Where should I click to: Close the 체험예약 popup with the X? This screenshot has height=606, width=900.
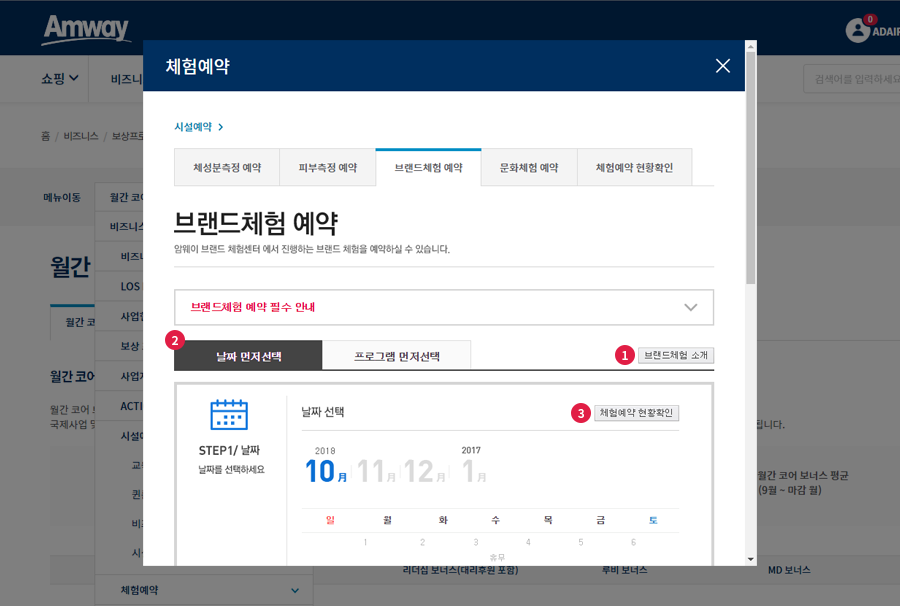click(x=723, y=66)
